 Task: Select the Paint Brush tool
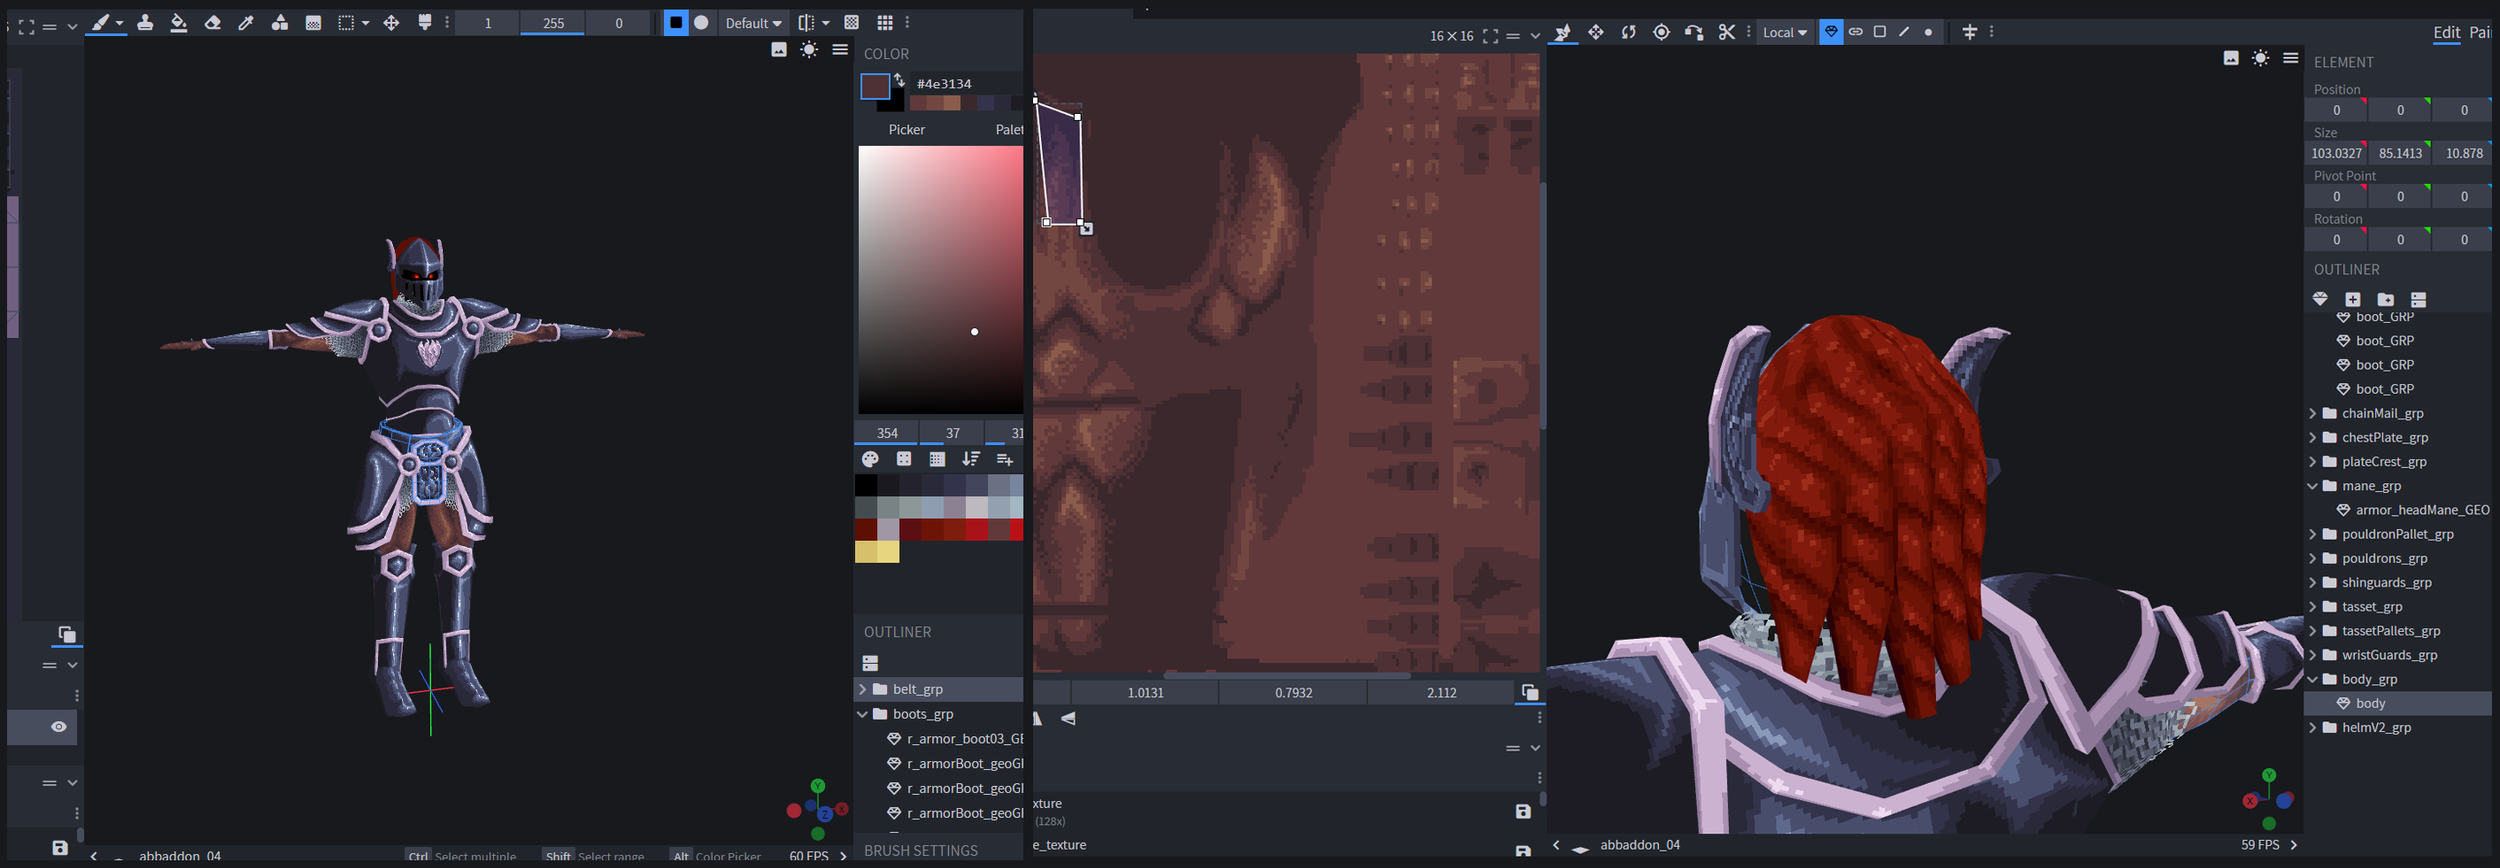click(x=100, y=22)
